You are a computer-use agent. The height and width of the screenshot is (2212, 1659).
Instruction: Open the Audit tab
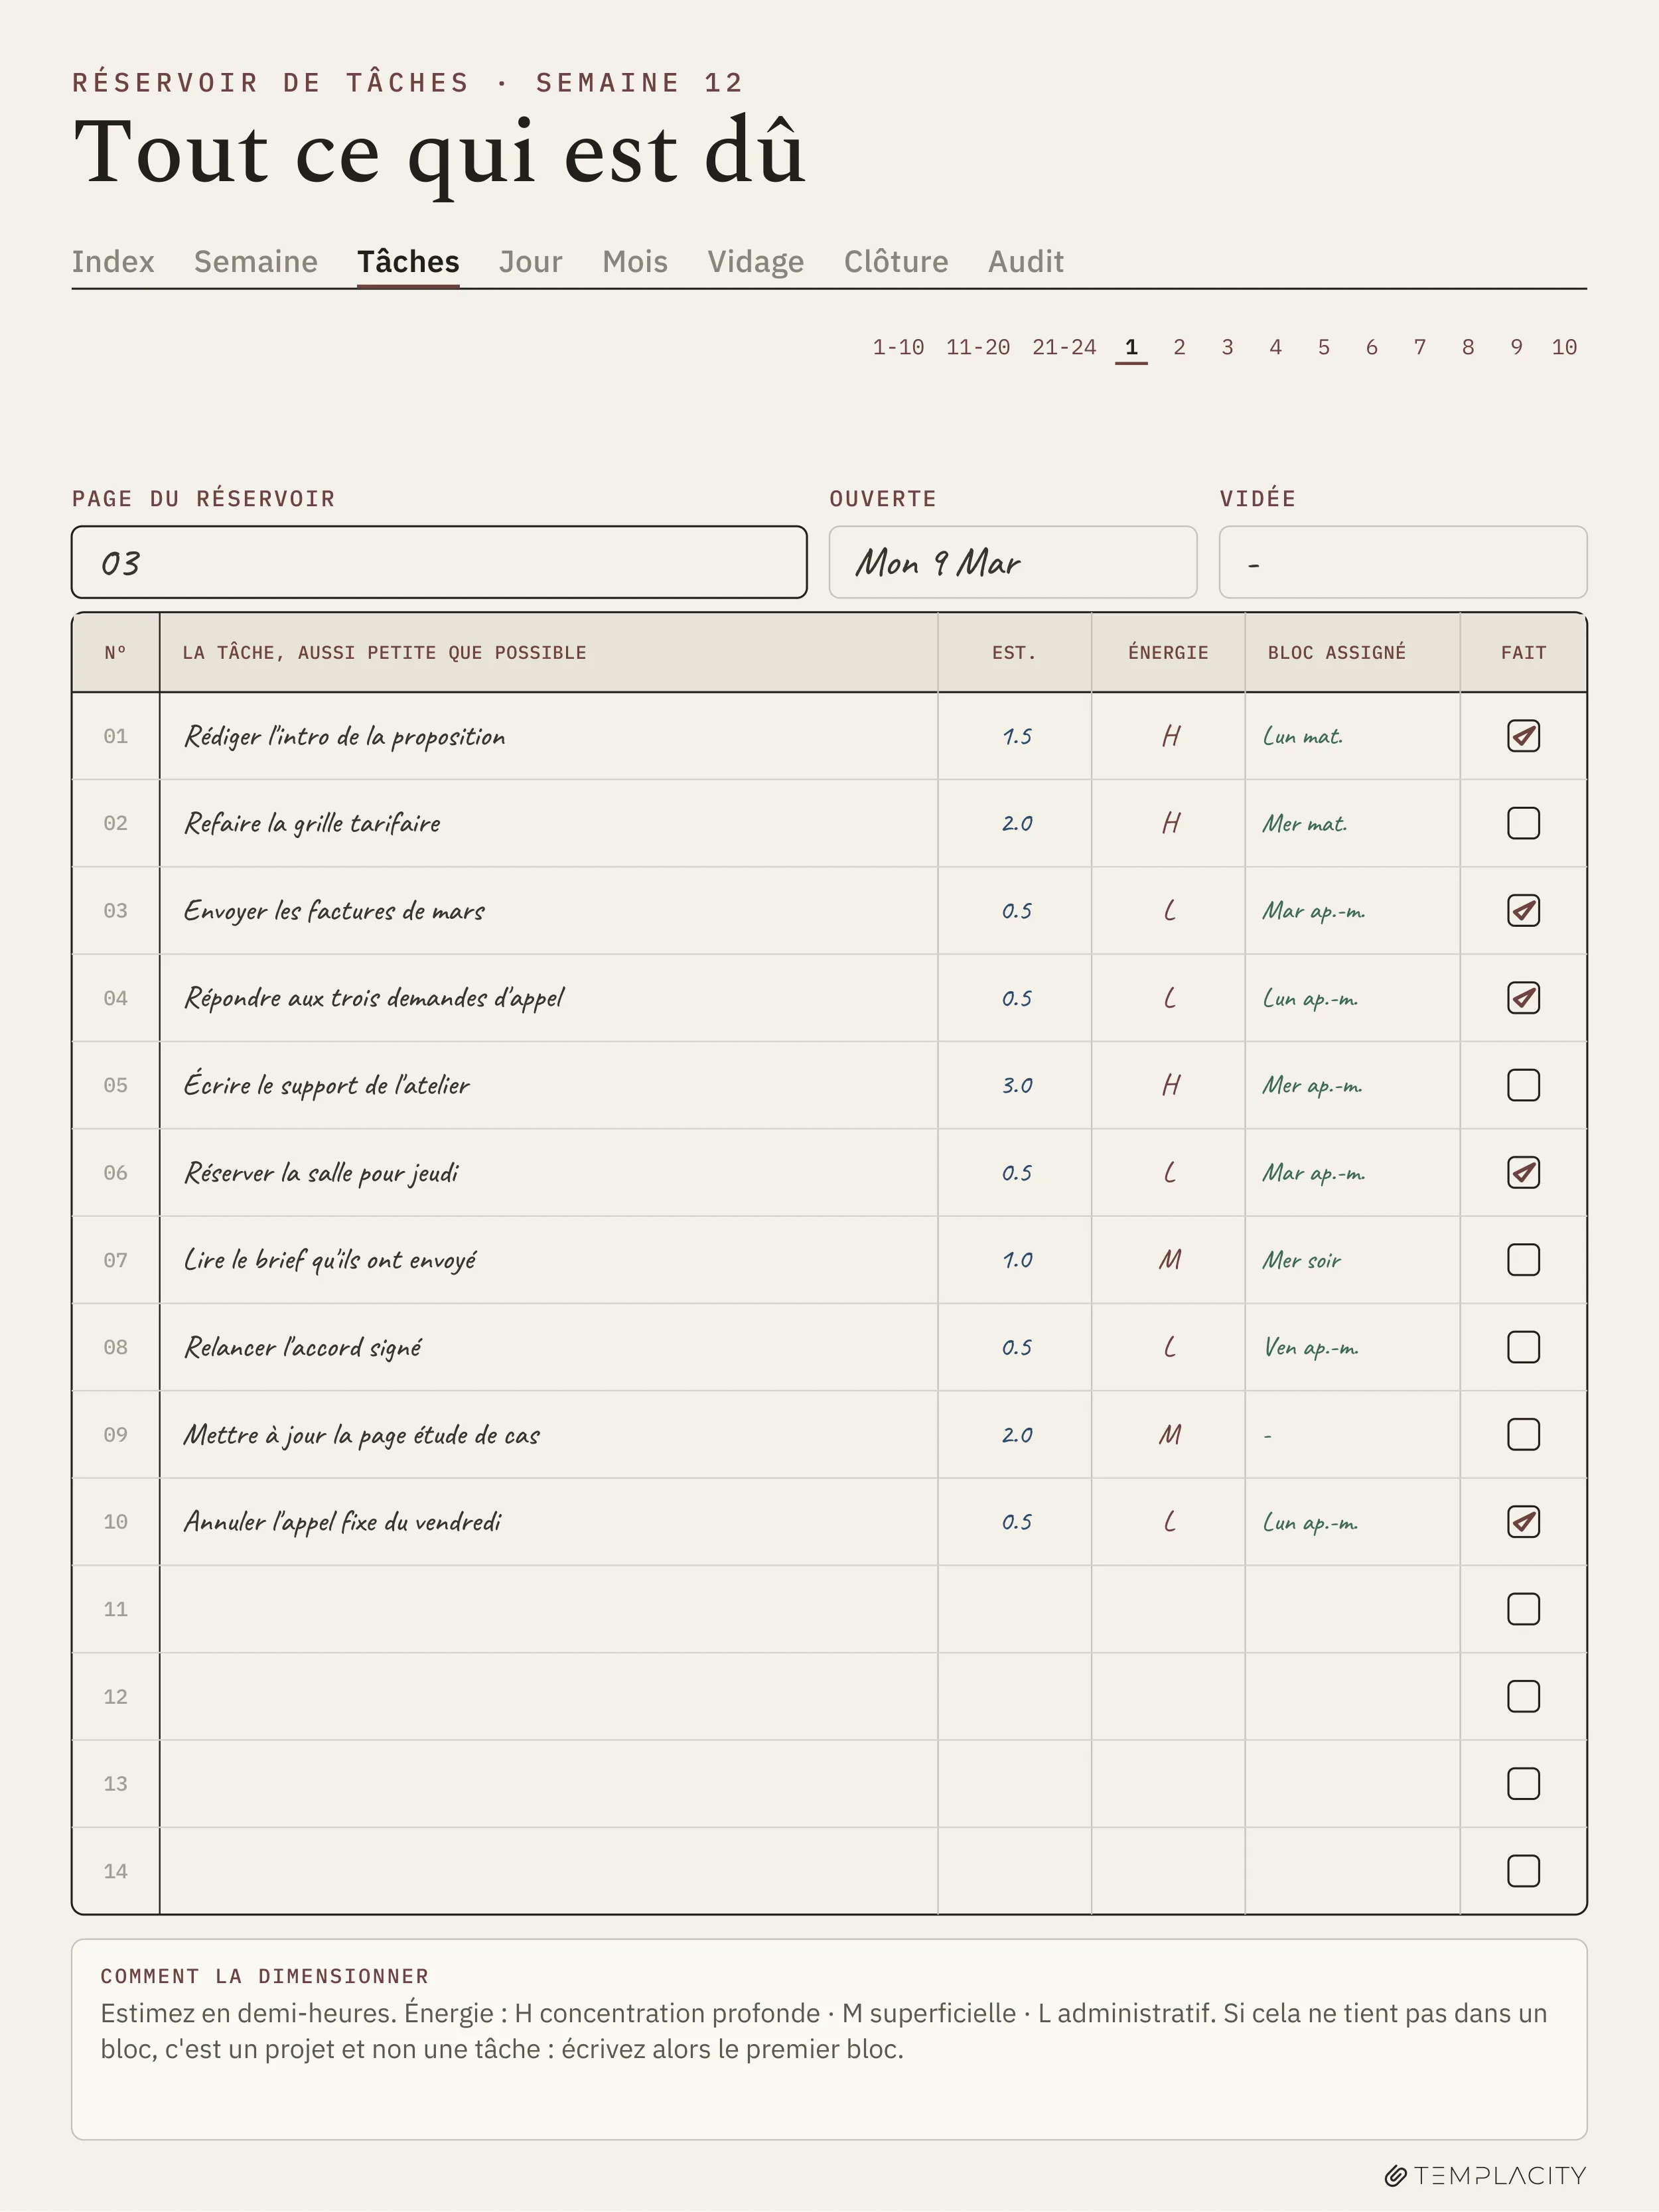click(x=1026, y=261)
